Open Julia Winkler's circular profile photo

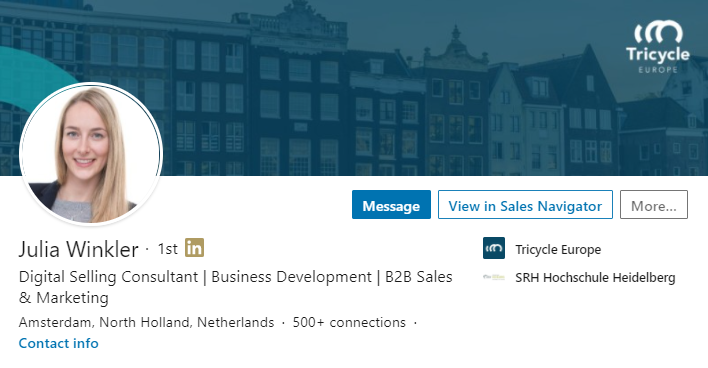click(91, 154)
